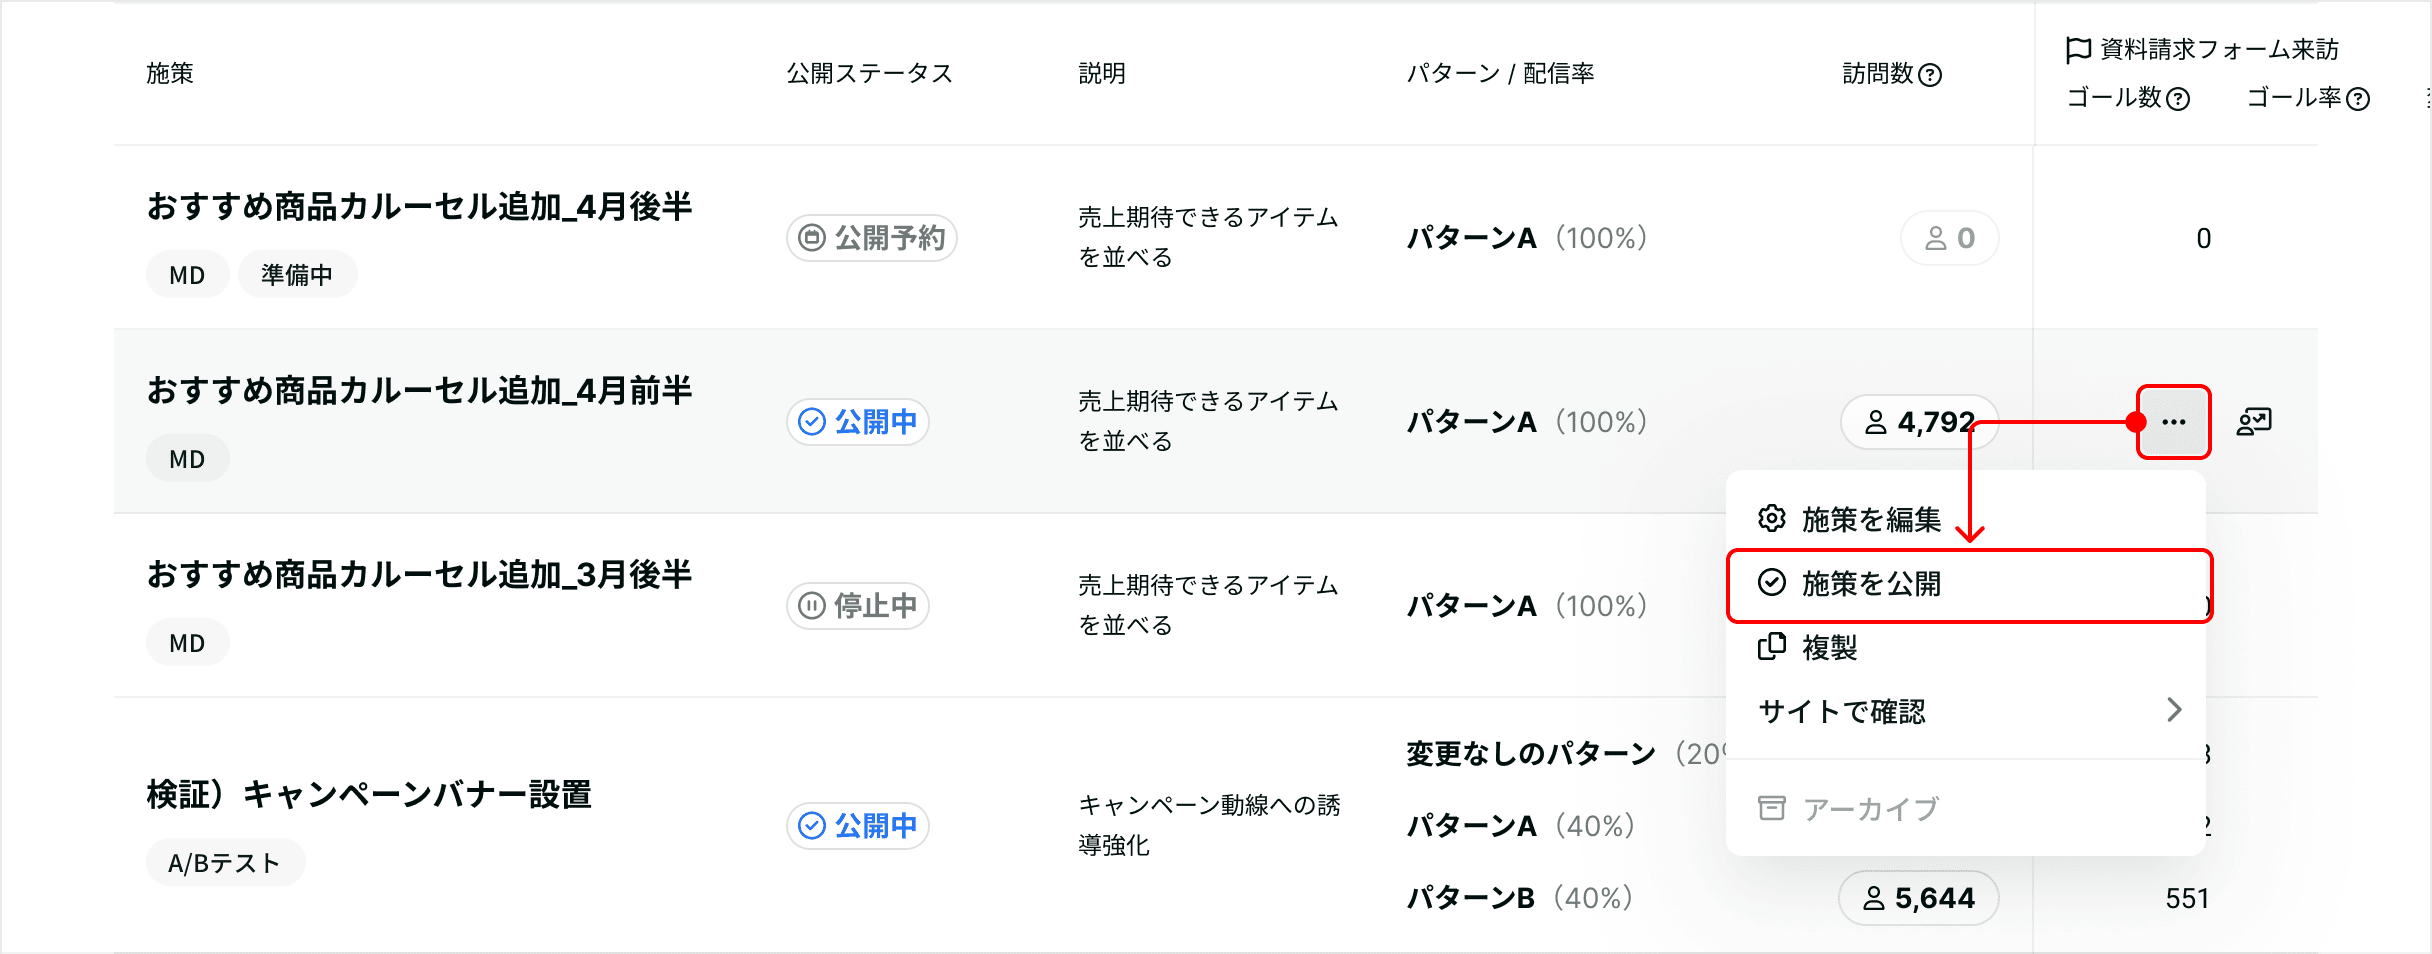Screen dimensions: 2432x954
Task: Open おすすめ商品カルーセル追加_4月後半 measure
Action: [x=420, y=207]
